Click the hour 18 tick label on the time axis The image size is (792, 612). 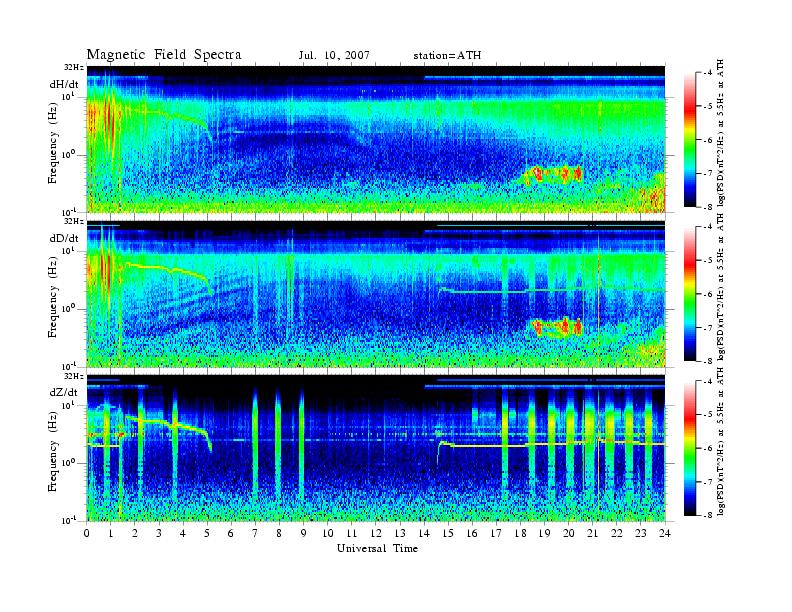click(521, 533)
